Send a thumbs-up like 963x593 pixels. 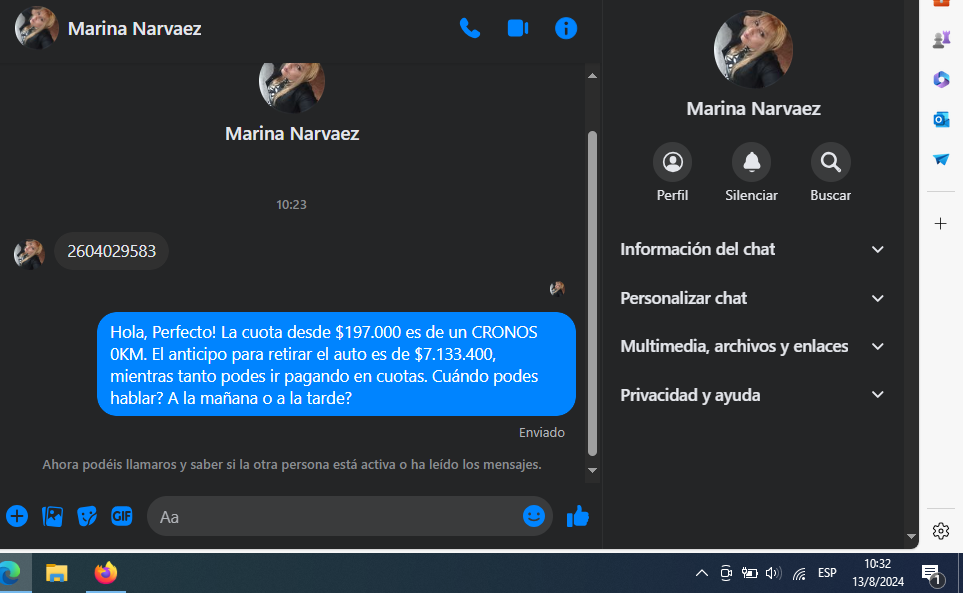578,516
